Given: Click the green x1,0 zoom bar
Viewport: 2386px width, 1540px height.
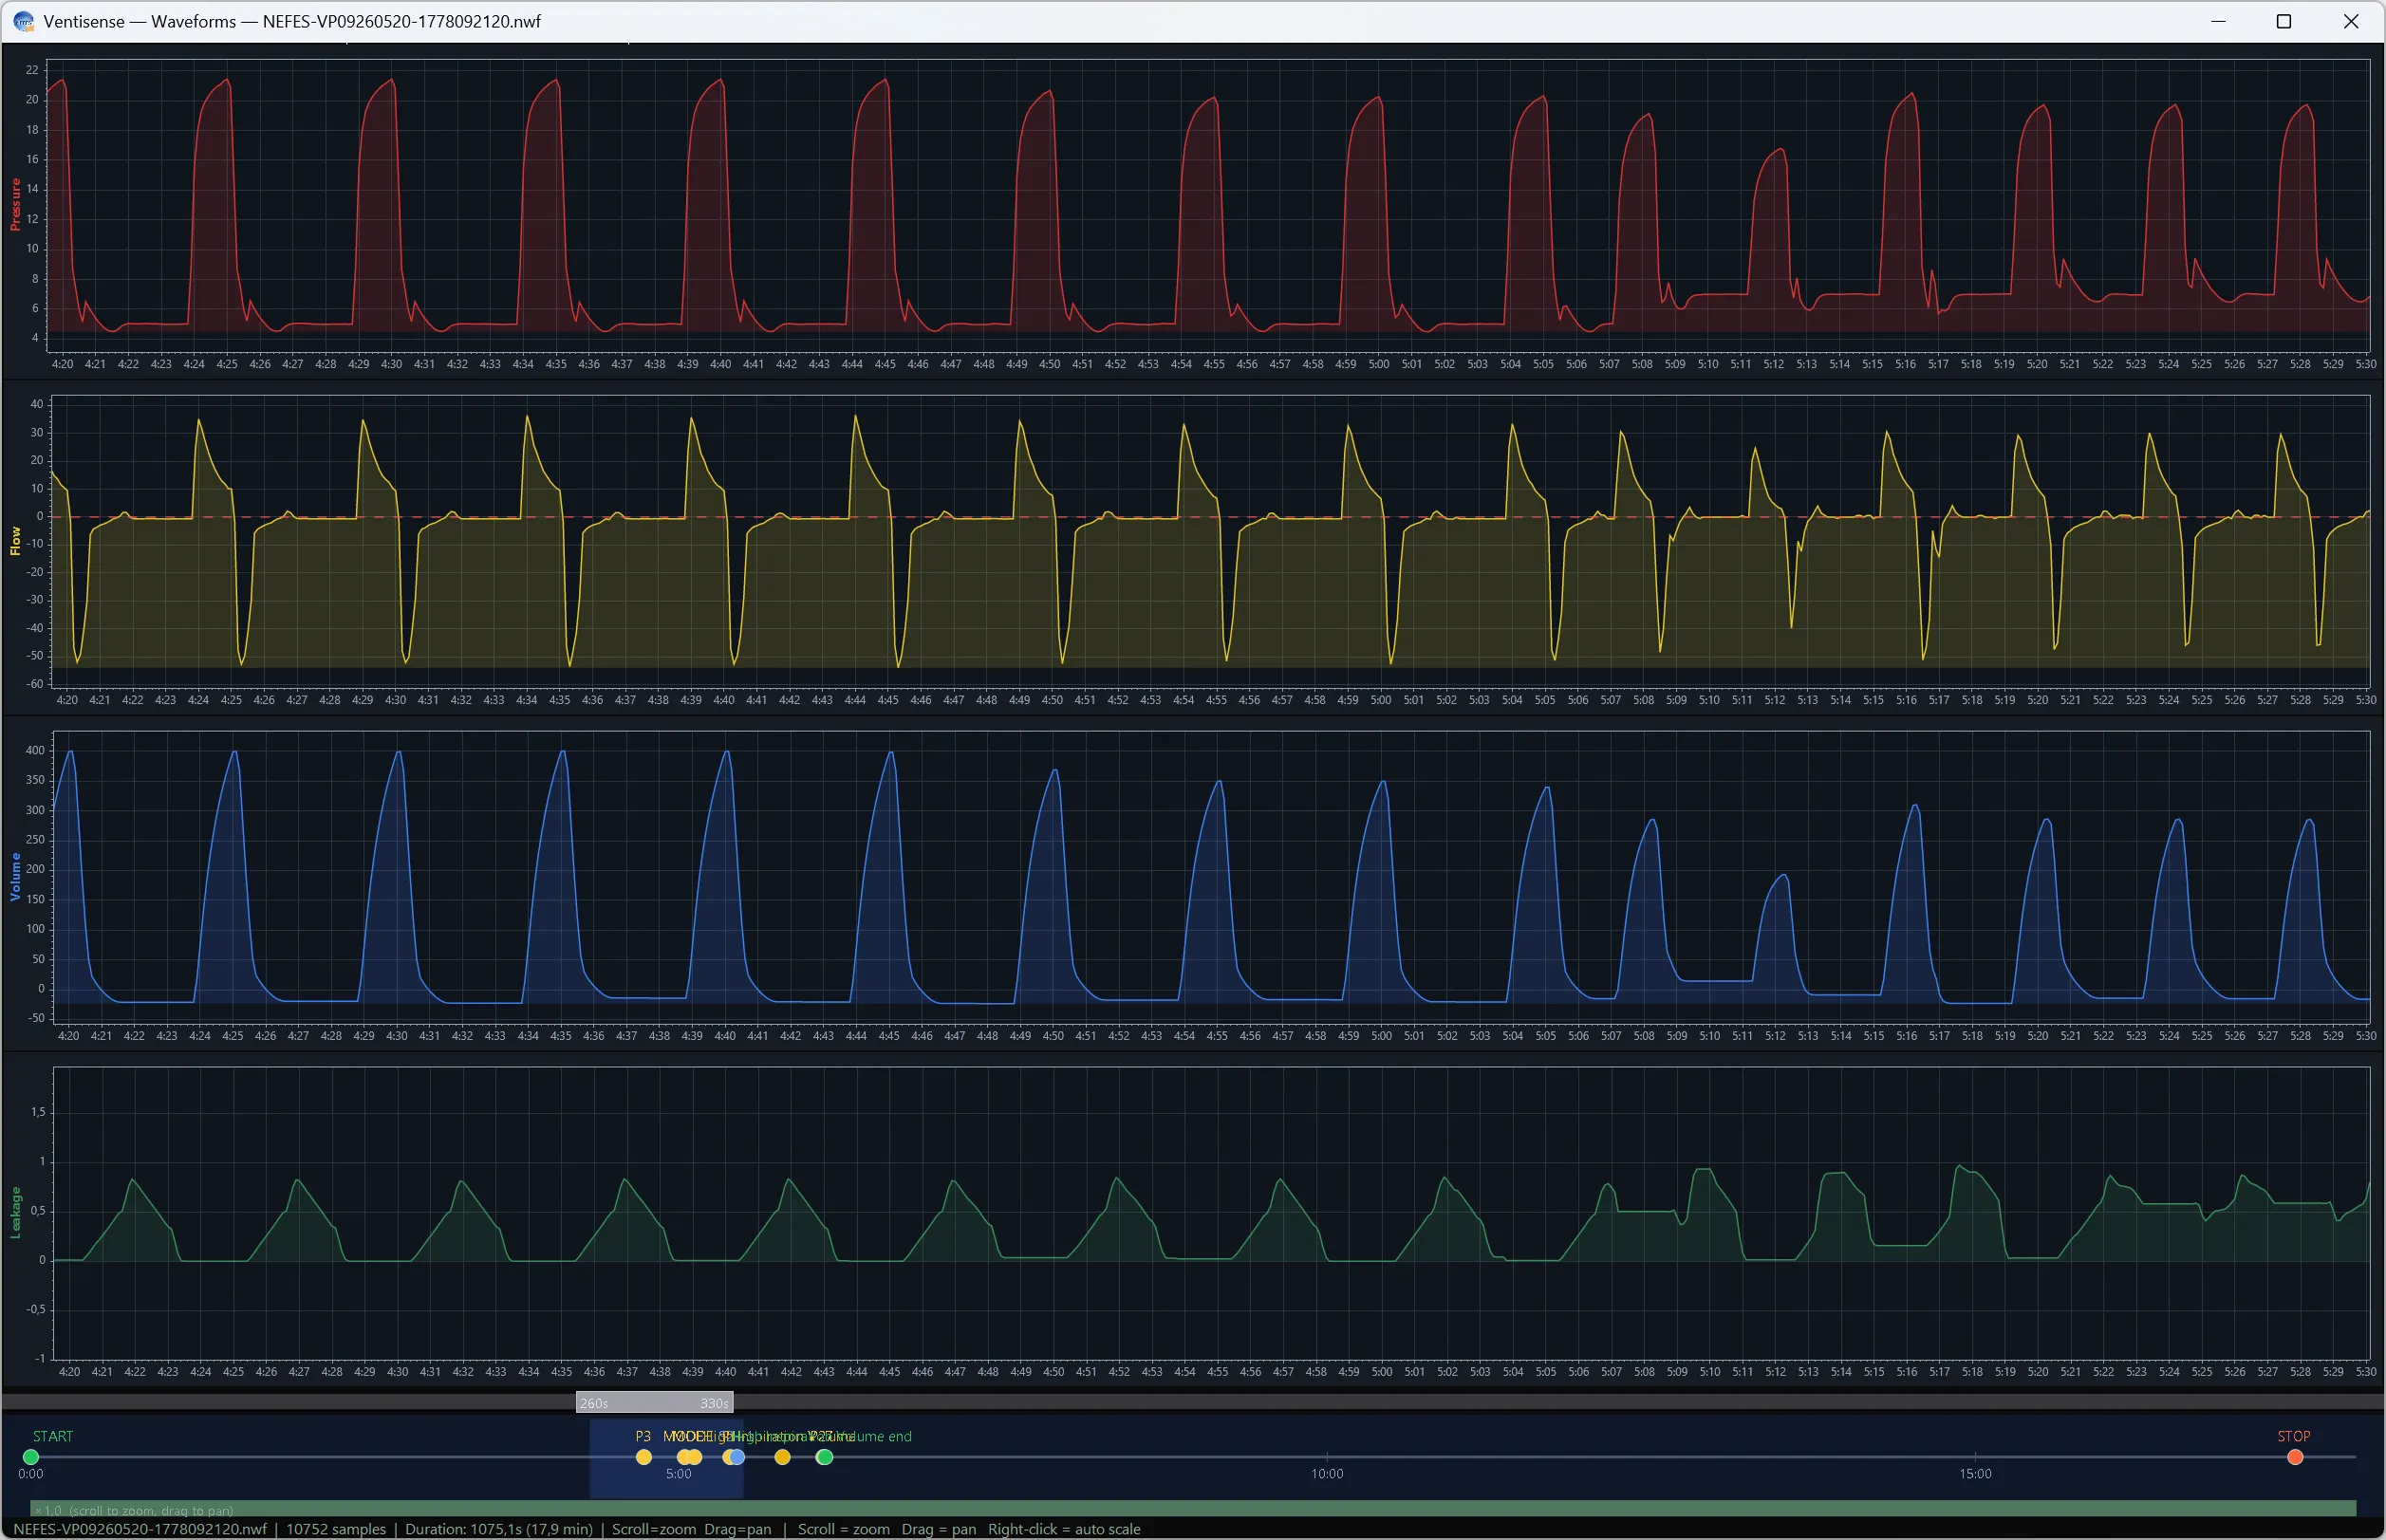Looking at the screenshot, I should pos(1193,1509).
